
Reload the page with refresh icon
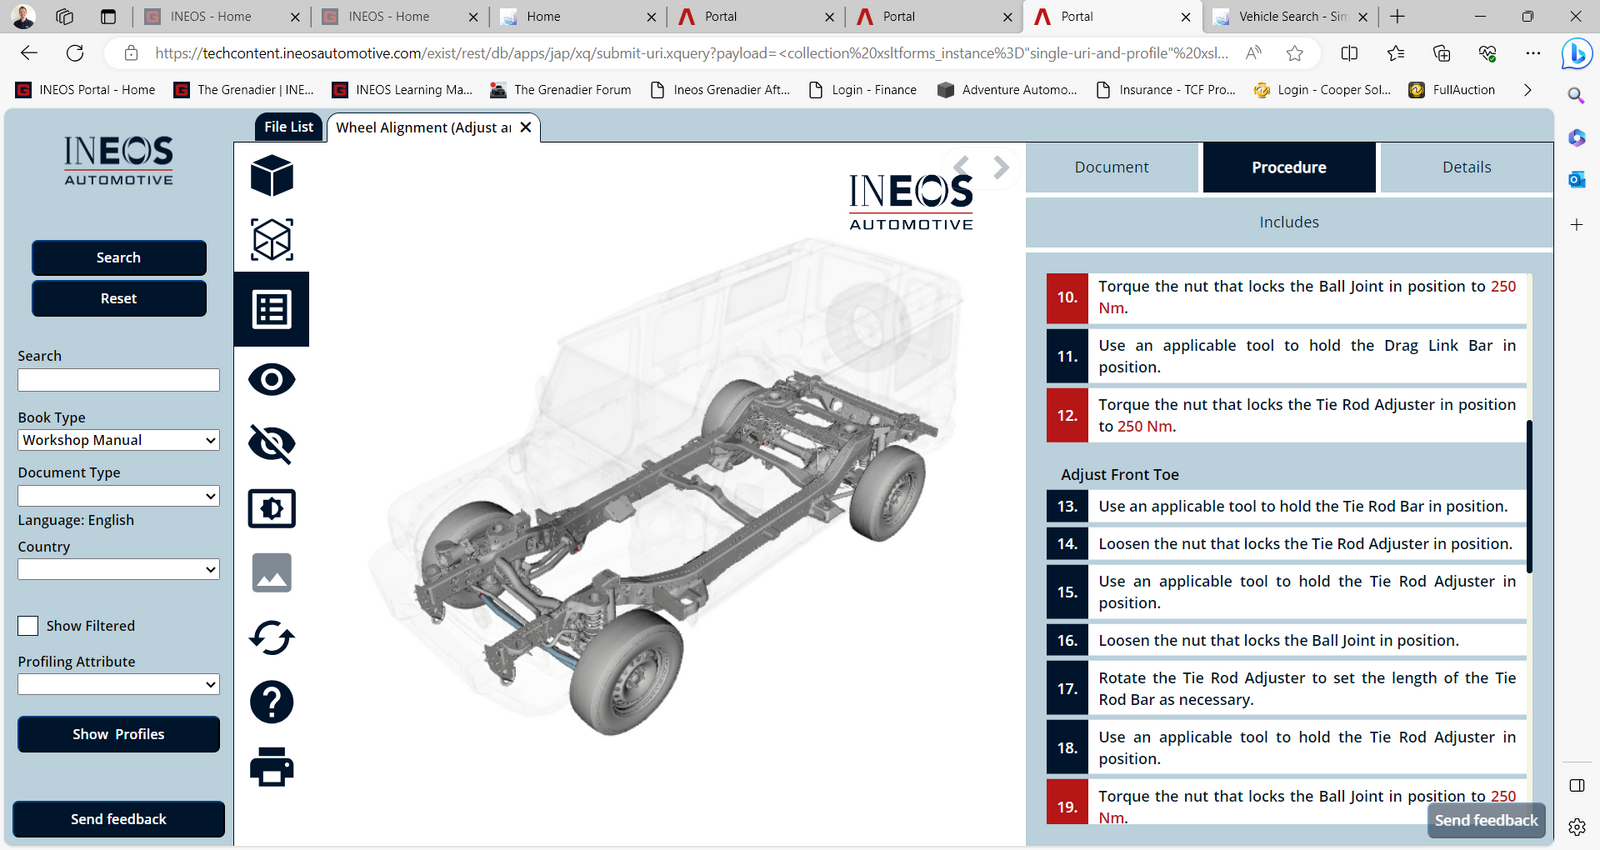(x=75, y=53)
